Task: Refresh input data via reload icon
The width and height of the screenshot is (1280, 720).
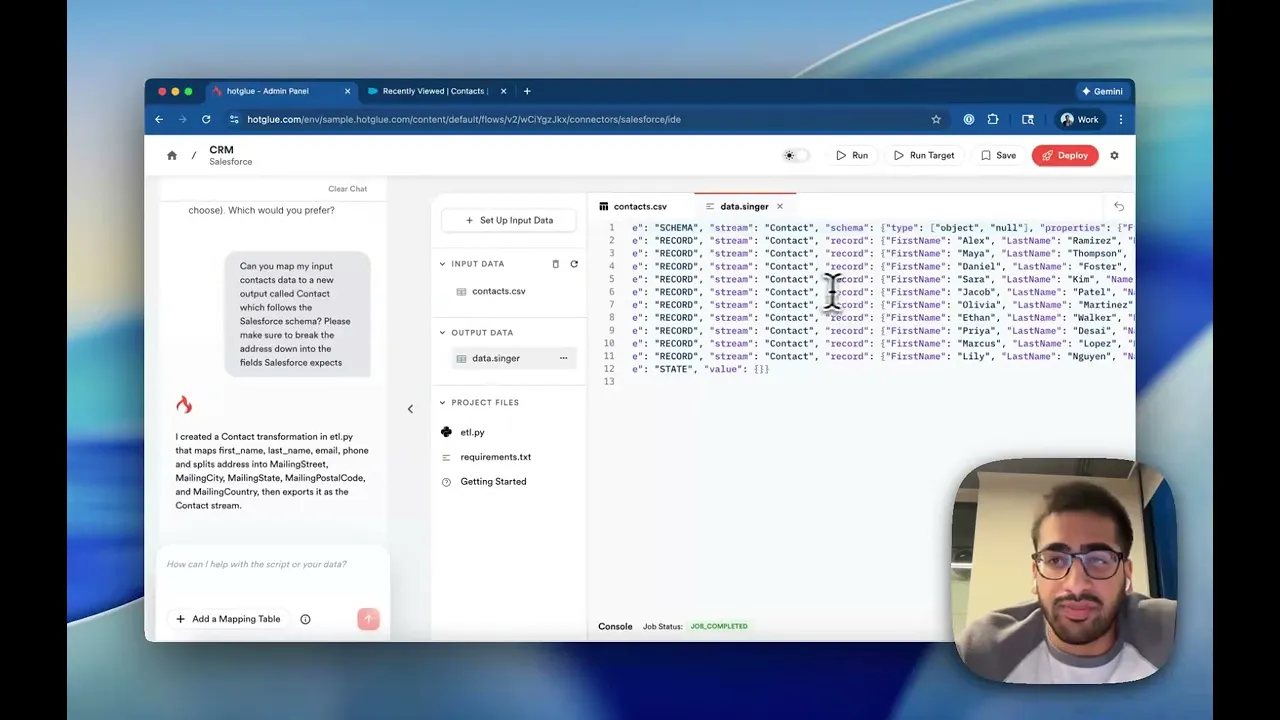Action: click(x=574, y=264)
